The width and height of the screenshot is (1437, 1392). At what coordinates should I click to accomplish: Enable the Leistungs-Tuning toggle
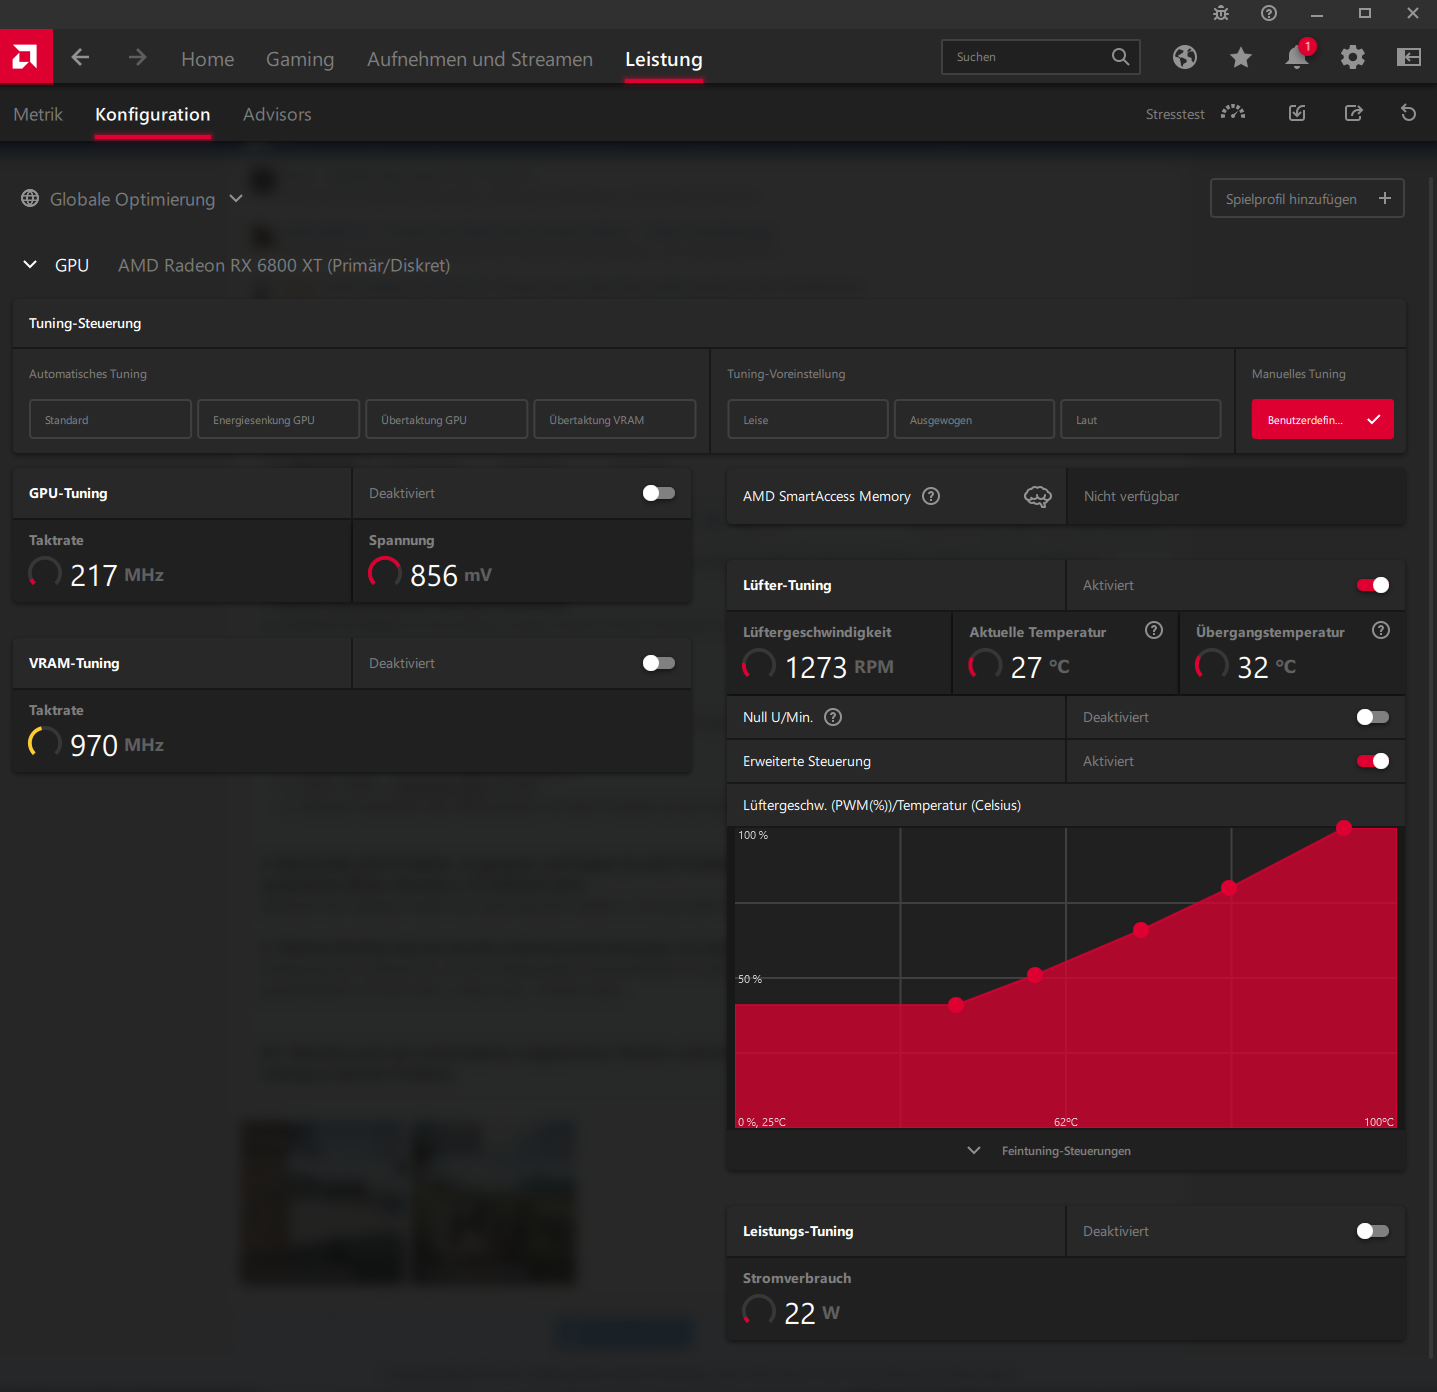pos(1373,1231)
